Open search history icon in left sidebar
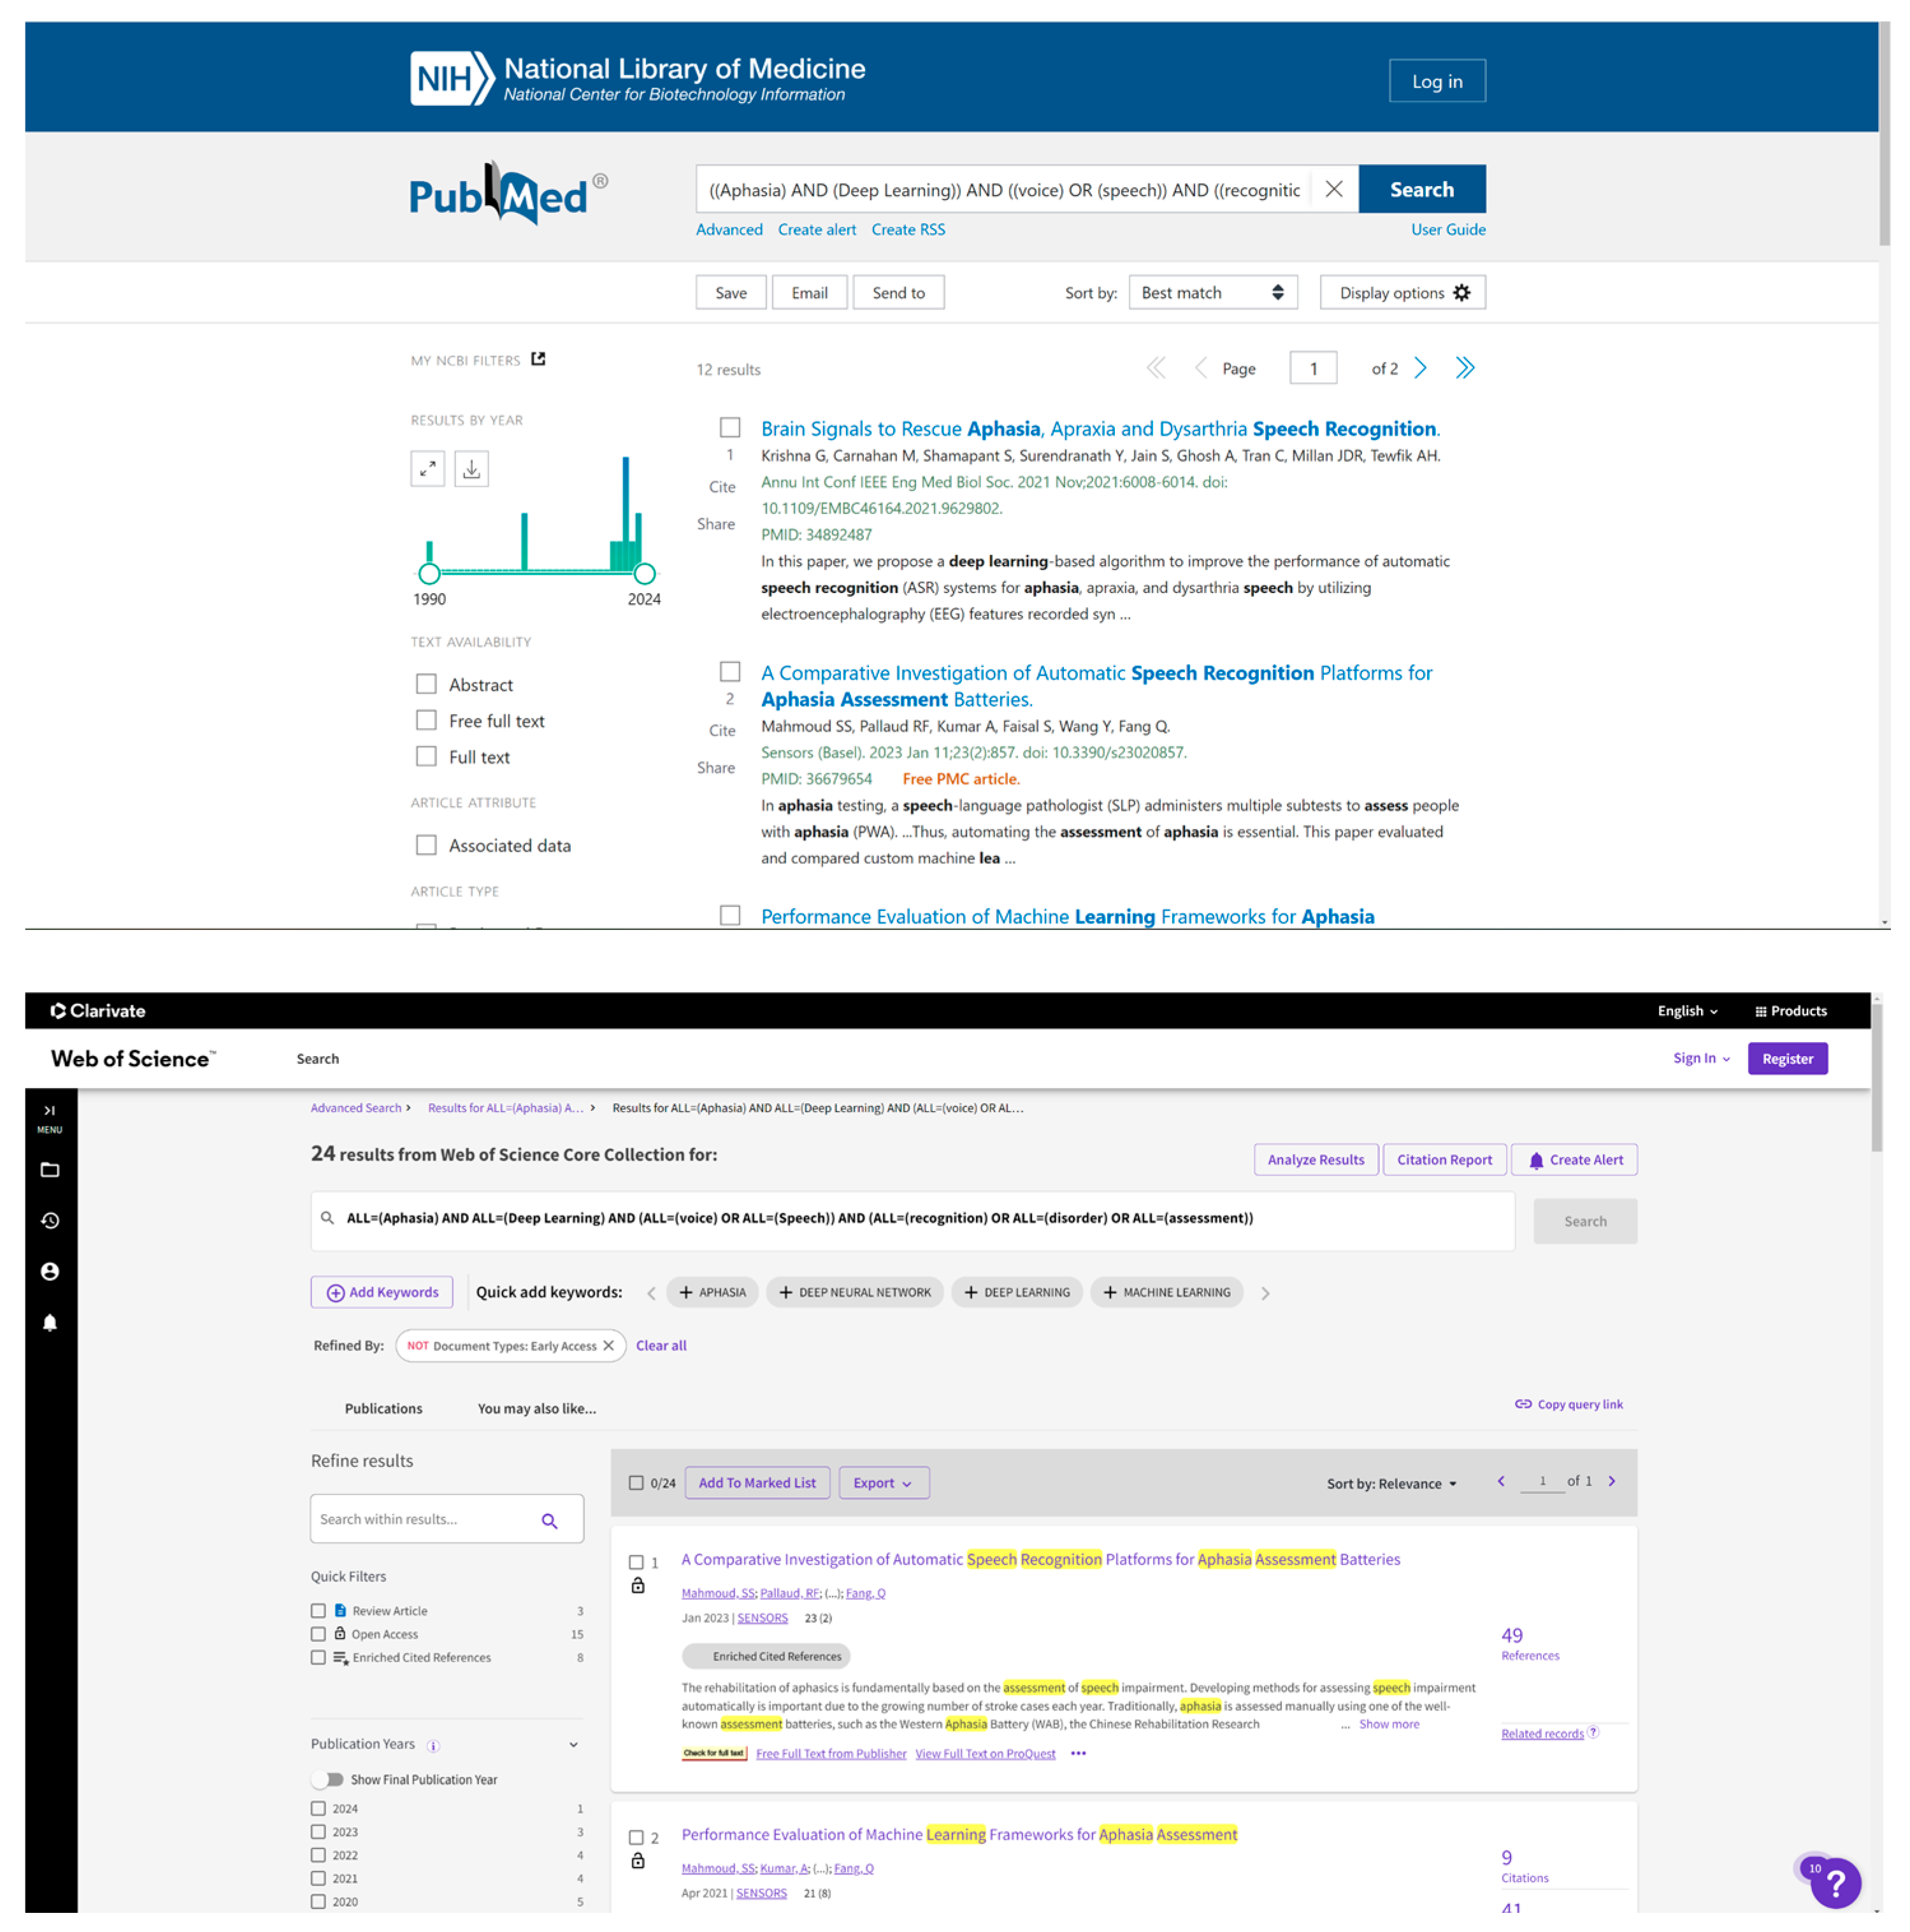This screenshot has width=1910, height=1932. pos(50,1220)
